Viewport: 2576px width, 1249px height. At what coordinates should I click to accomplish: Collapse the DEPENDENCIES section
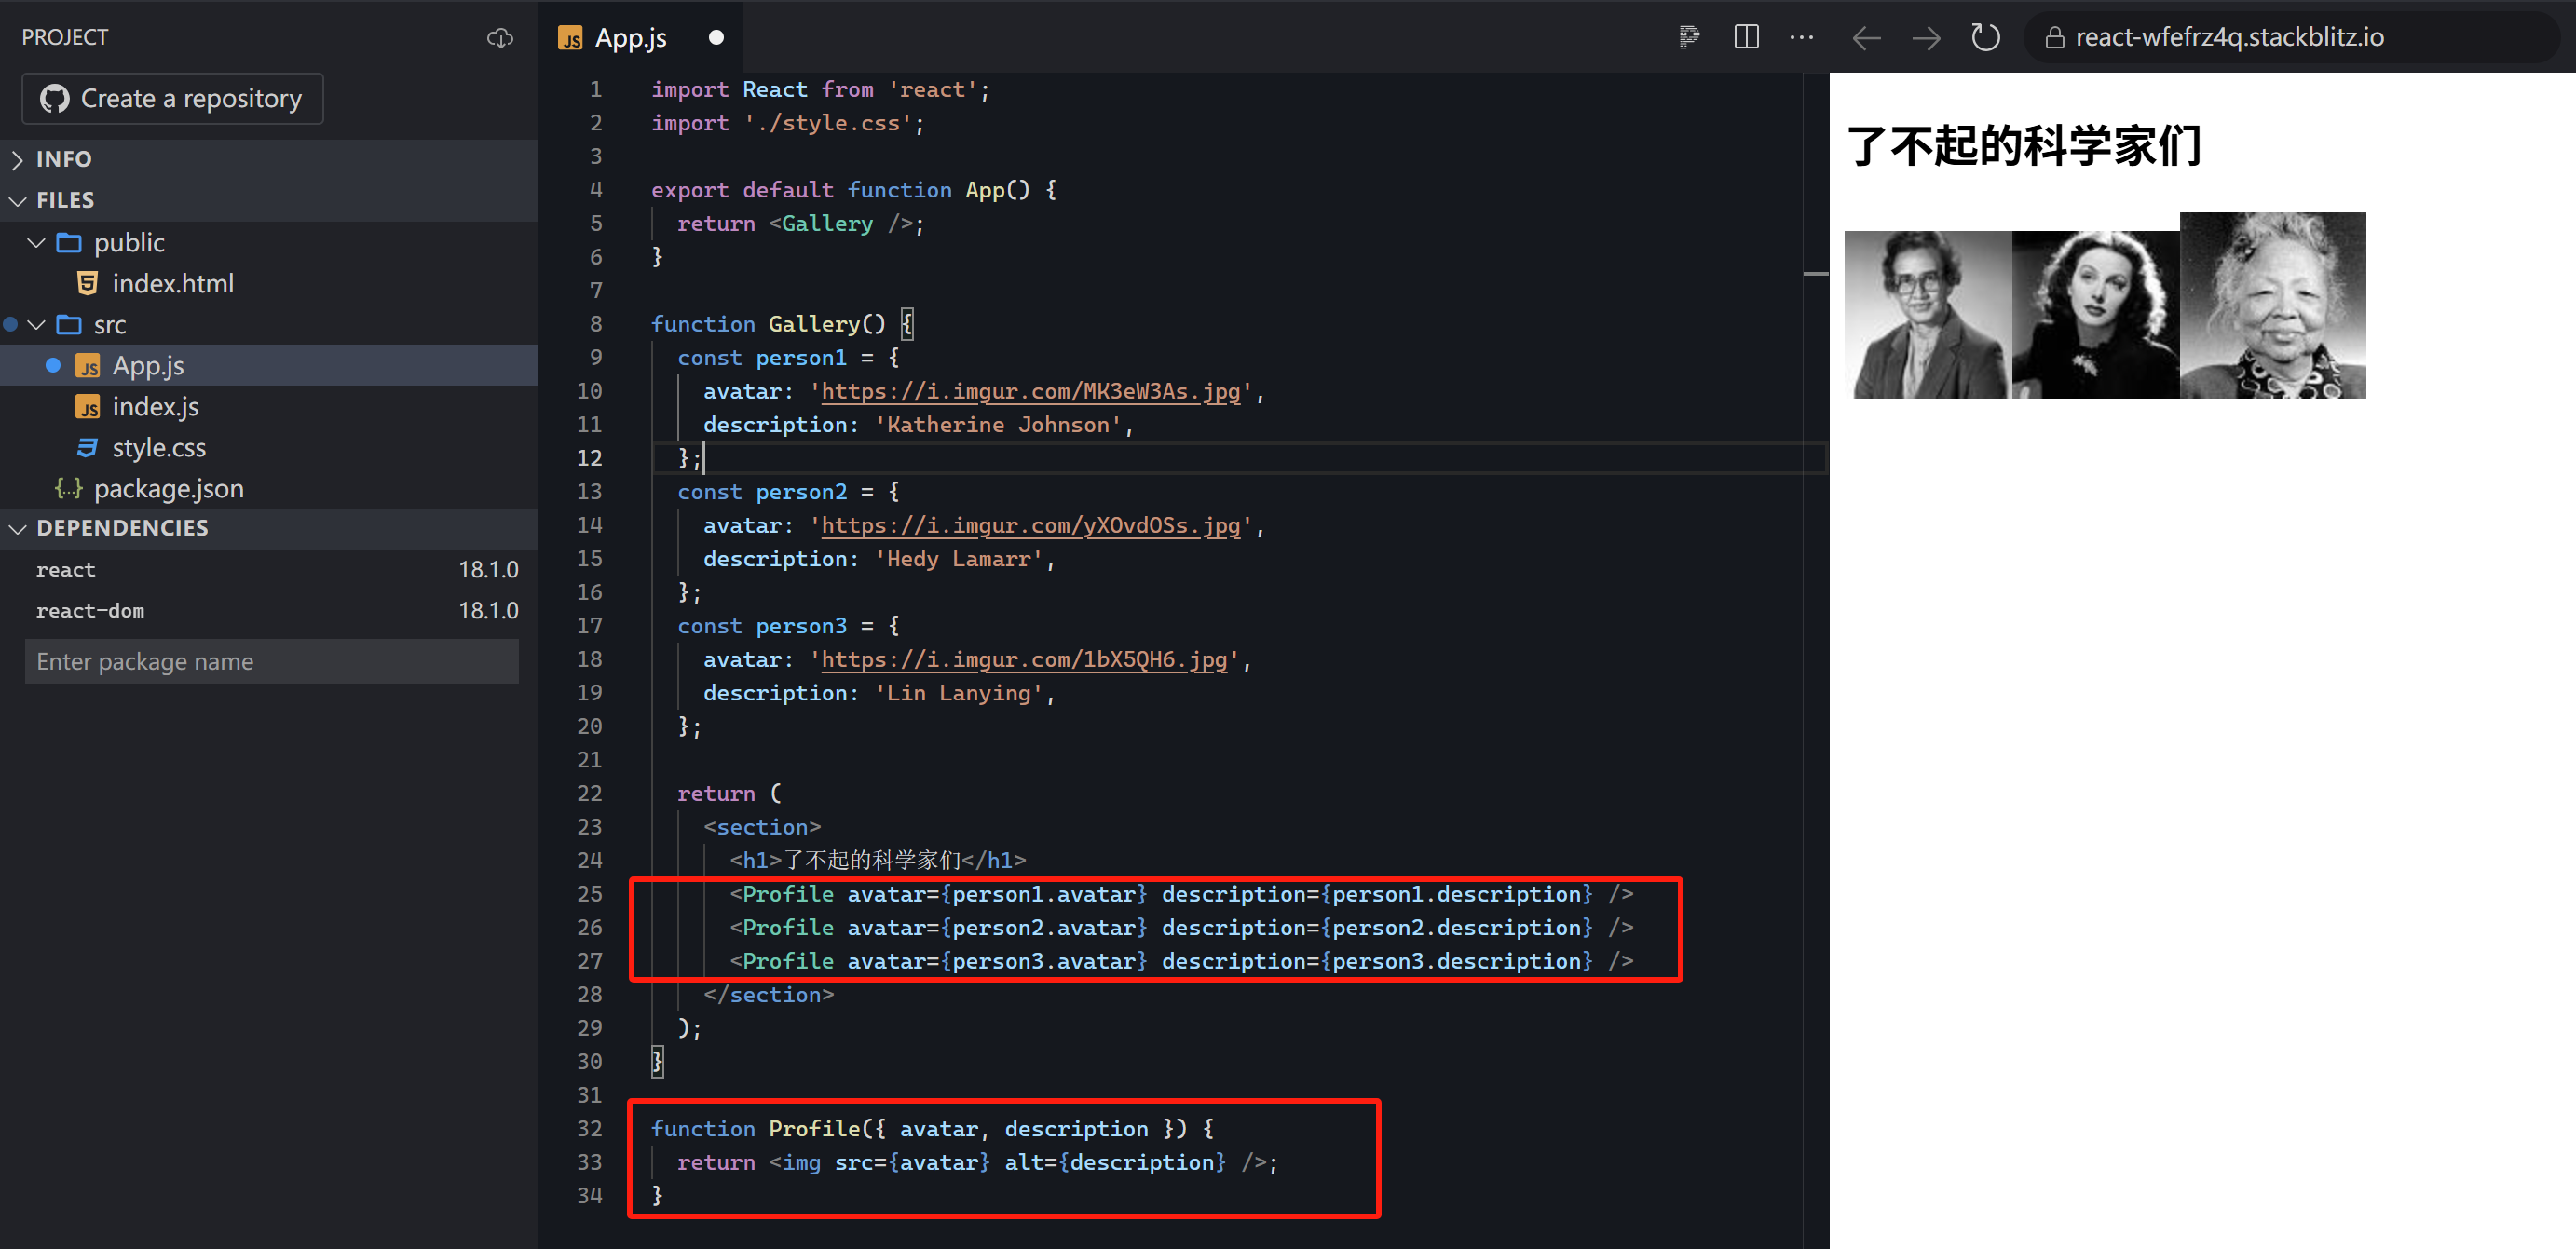coord(121,528)
